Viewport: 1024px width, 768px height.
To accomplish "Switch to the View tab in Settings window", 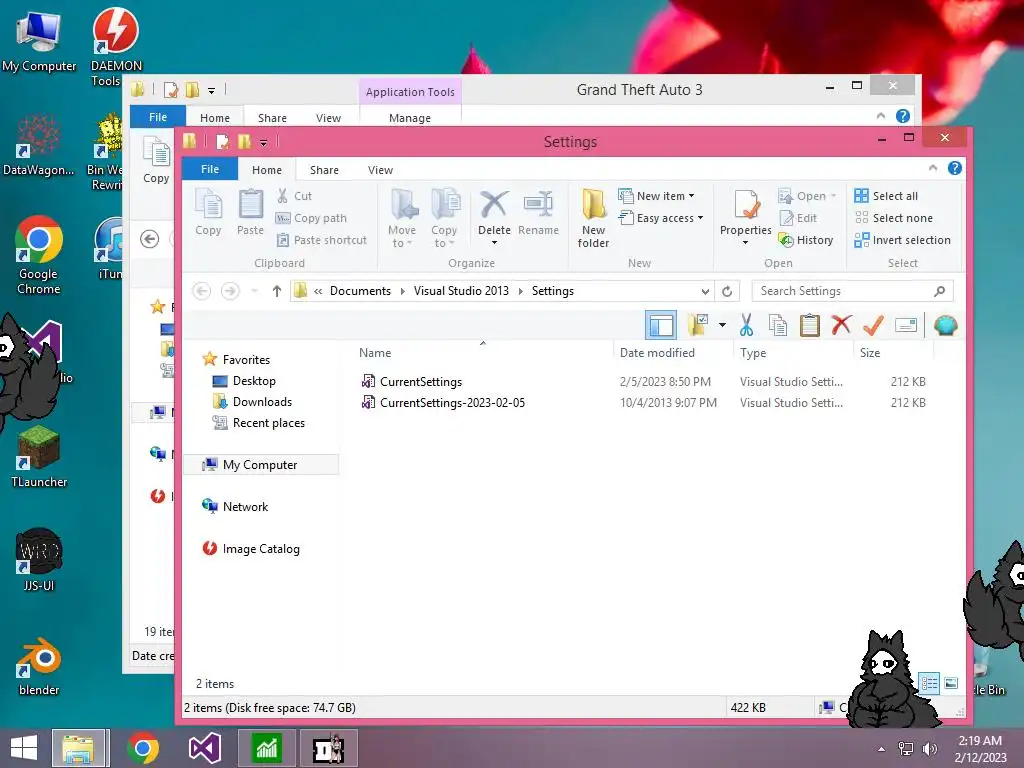I will point(380,170).
